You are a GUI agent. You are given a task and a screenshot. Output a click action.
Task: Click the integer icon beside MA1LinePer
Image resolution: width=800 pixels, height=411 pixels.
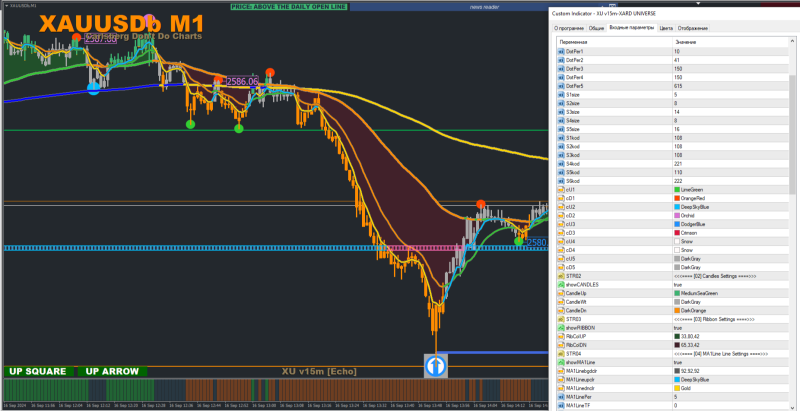coord(562,397)
